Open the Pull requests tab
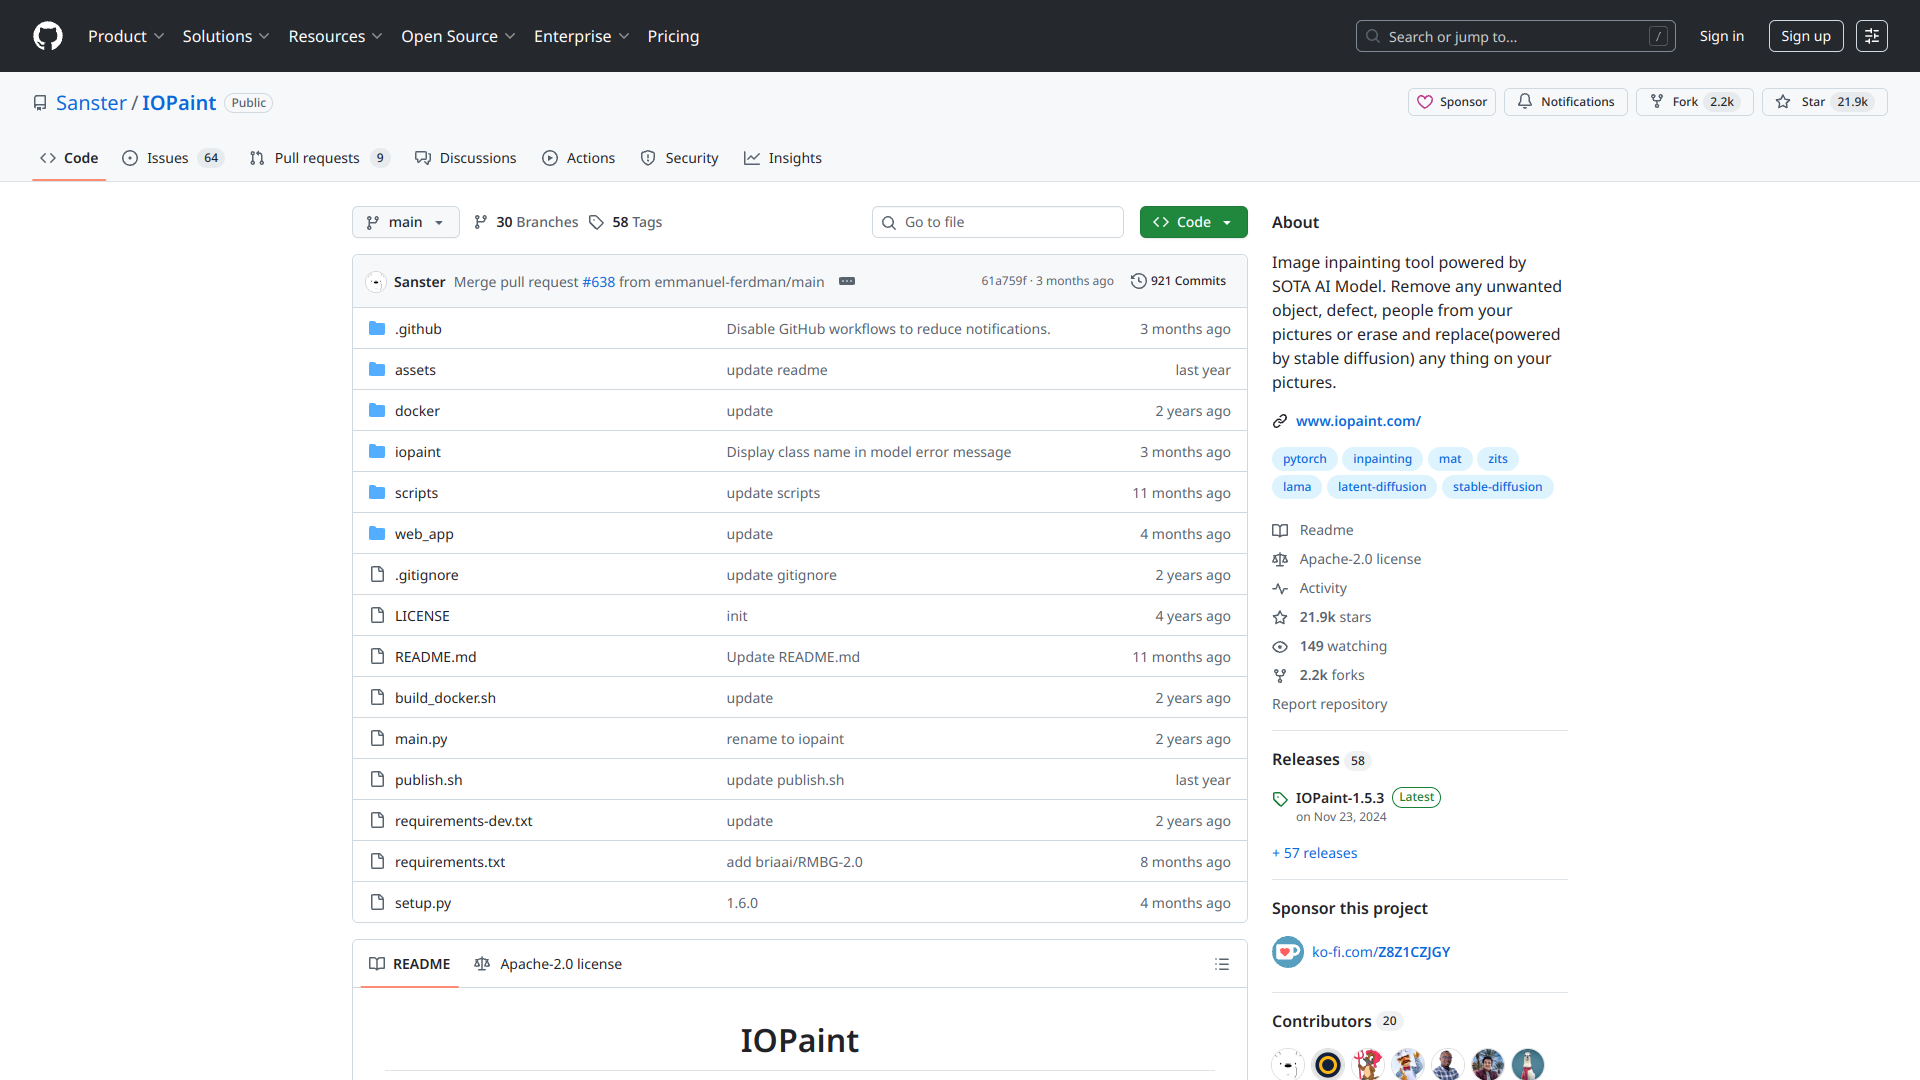 pos(318,158)
